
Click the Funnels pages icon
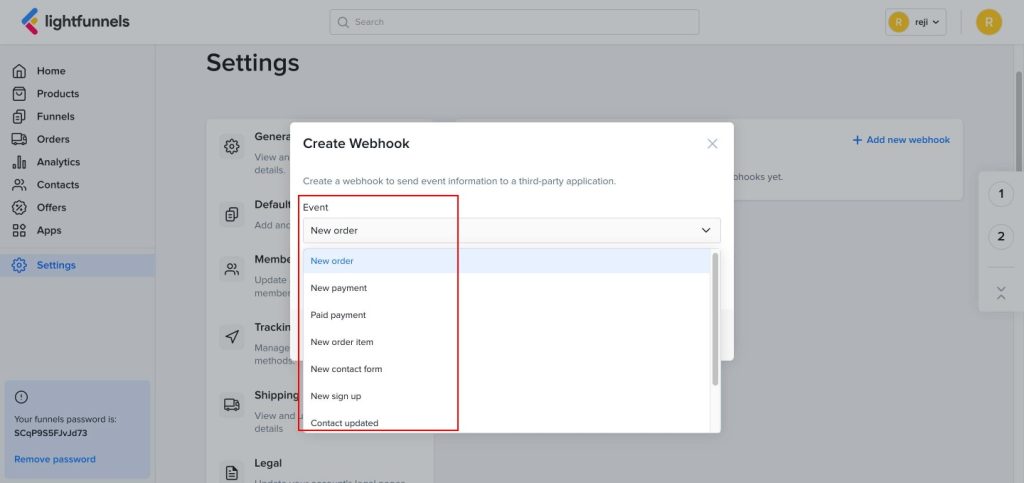point(20,116)
